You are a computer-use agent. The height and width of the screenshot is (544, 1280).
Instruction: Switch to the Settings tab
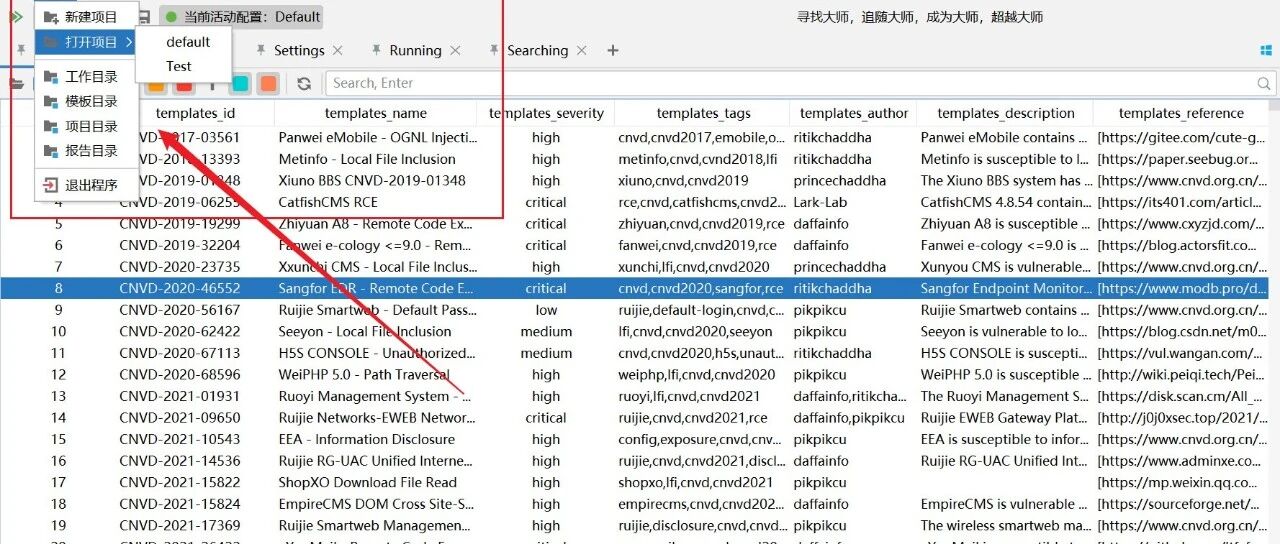click(x=299, y=50)
